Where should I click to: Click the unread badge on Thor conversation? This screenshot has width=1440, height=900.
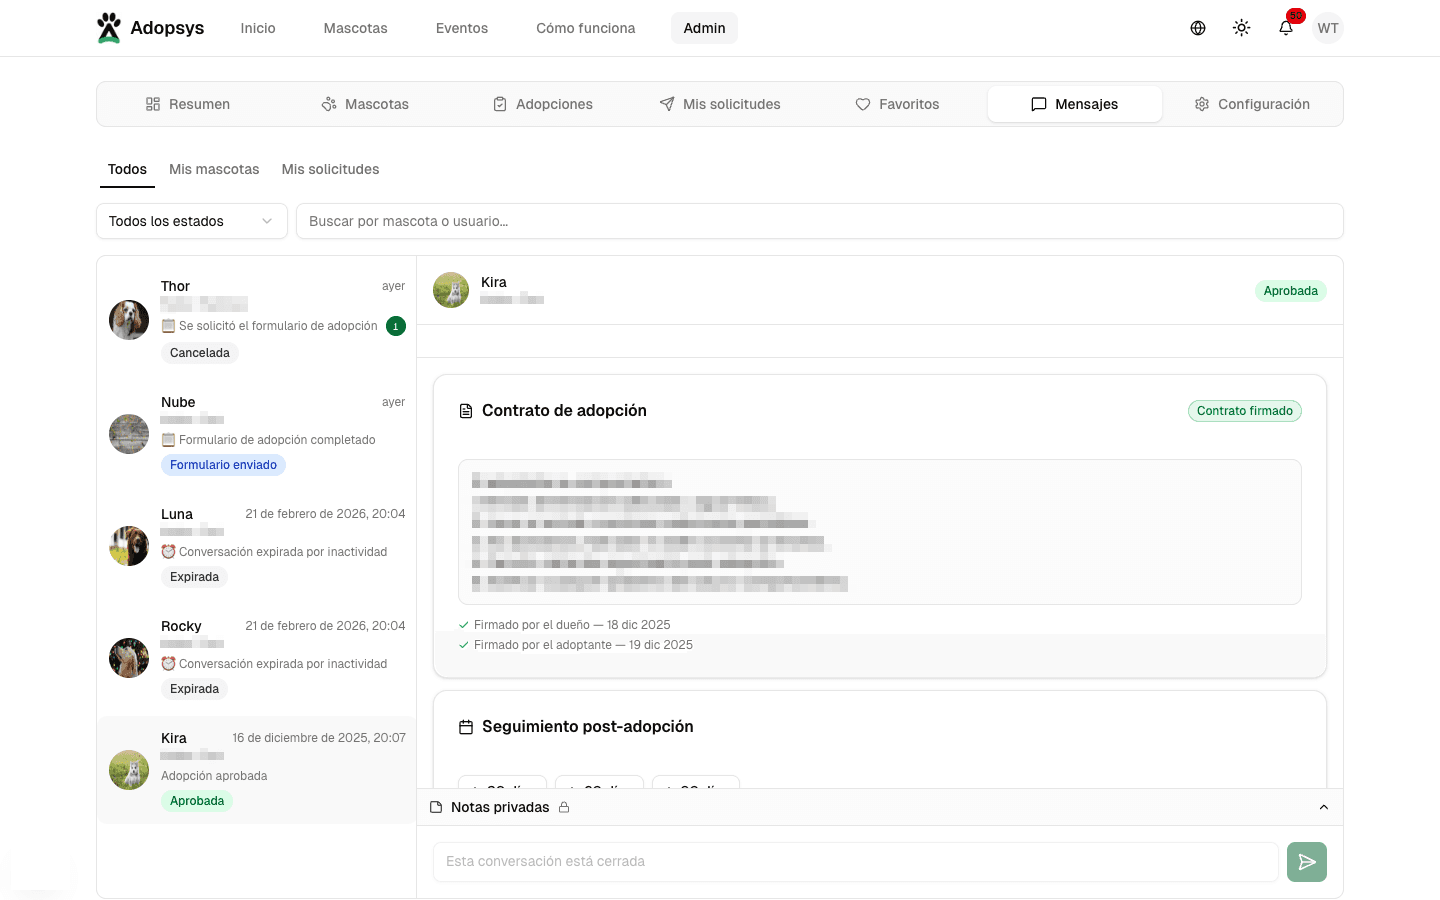click(x=396, y=326)
